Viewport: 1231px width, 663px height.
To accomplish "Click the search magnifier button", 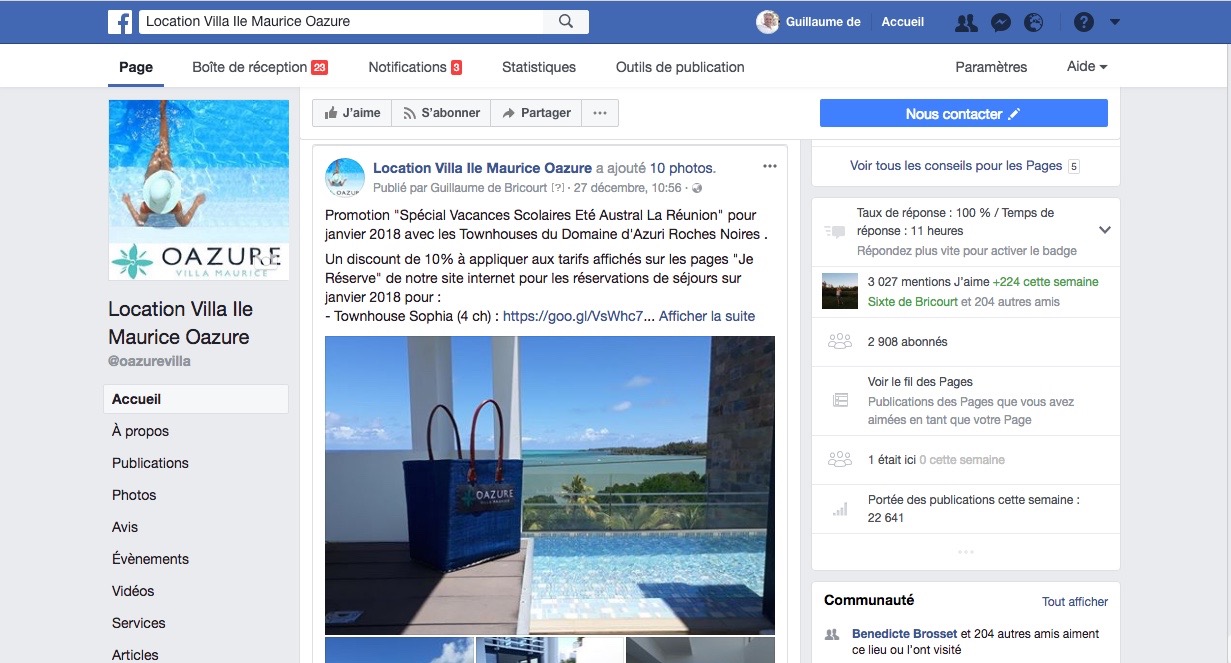I will tap(566, 22).
